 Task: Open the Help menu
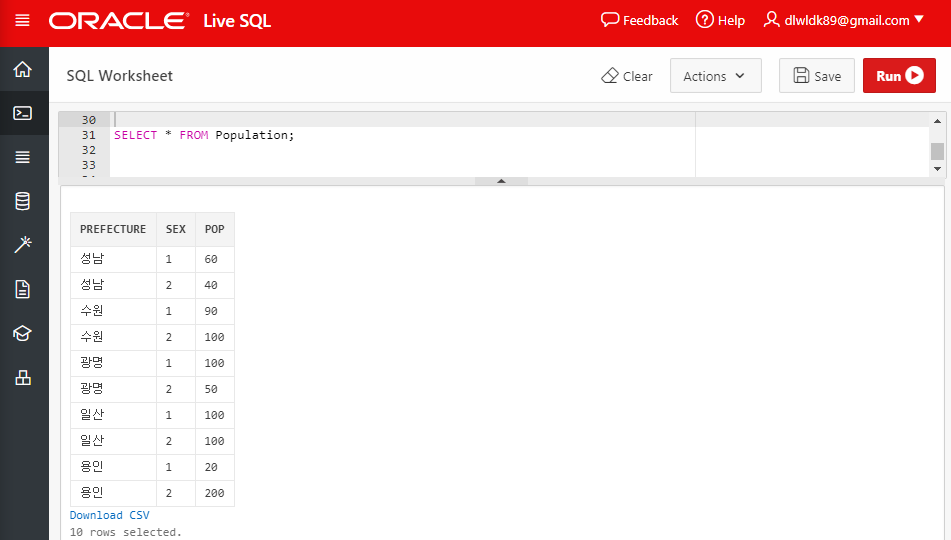720,21
